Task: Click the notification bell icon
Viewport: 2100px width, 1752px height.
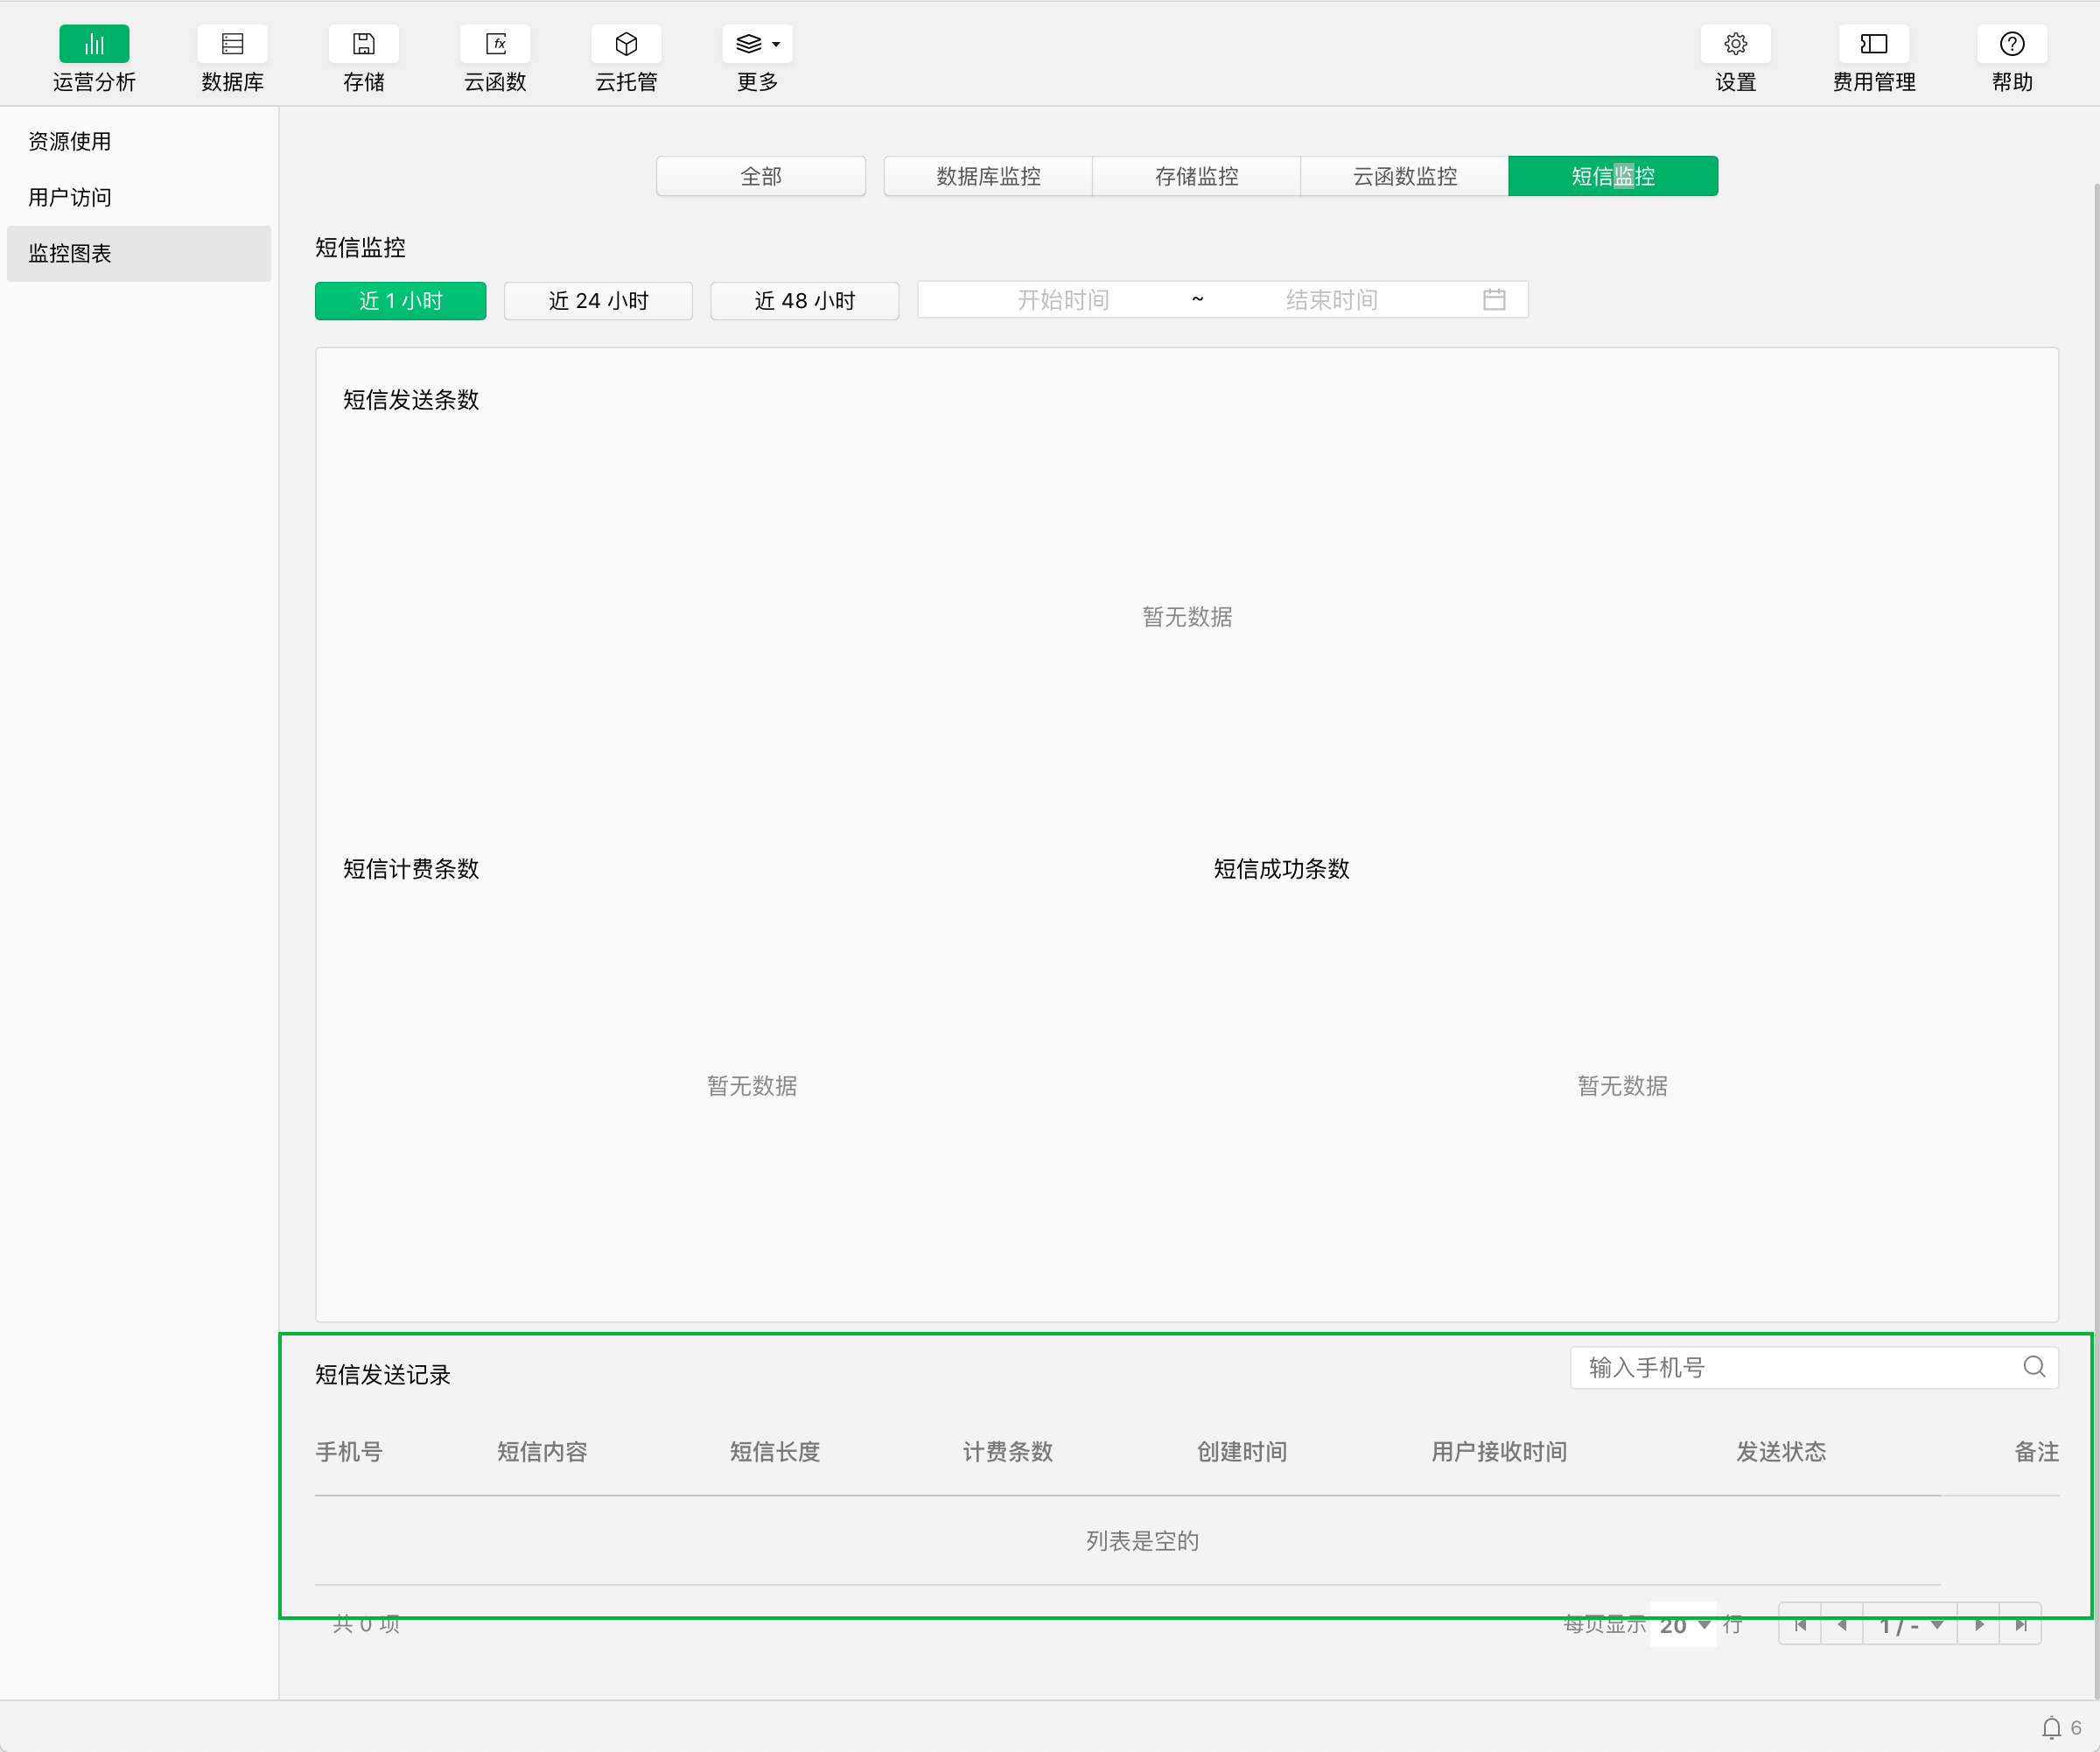Action: [2051, 1727]
